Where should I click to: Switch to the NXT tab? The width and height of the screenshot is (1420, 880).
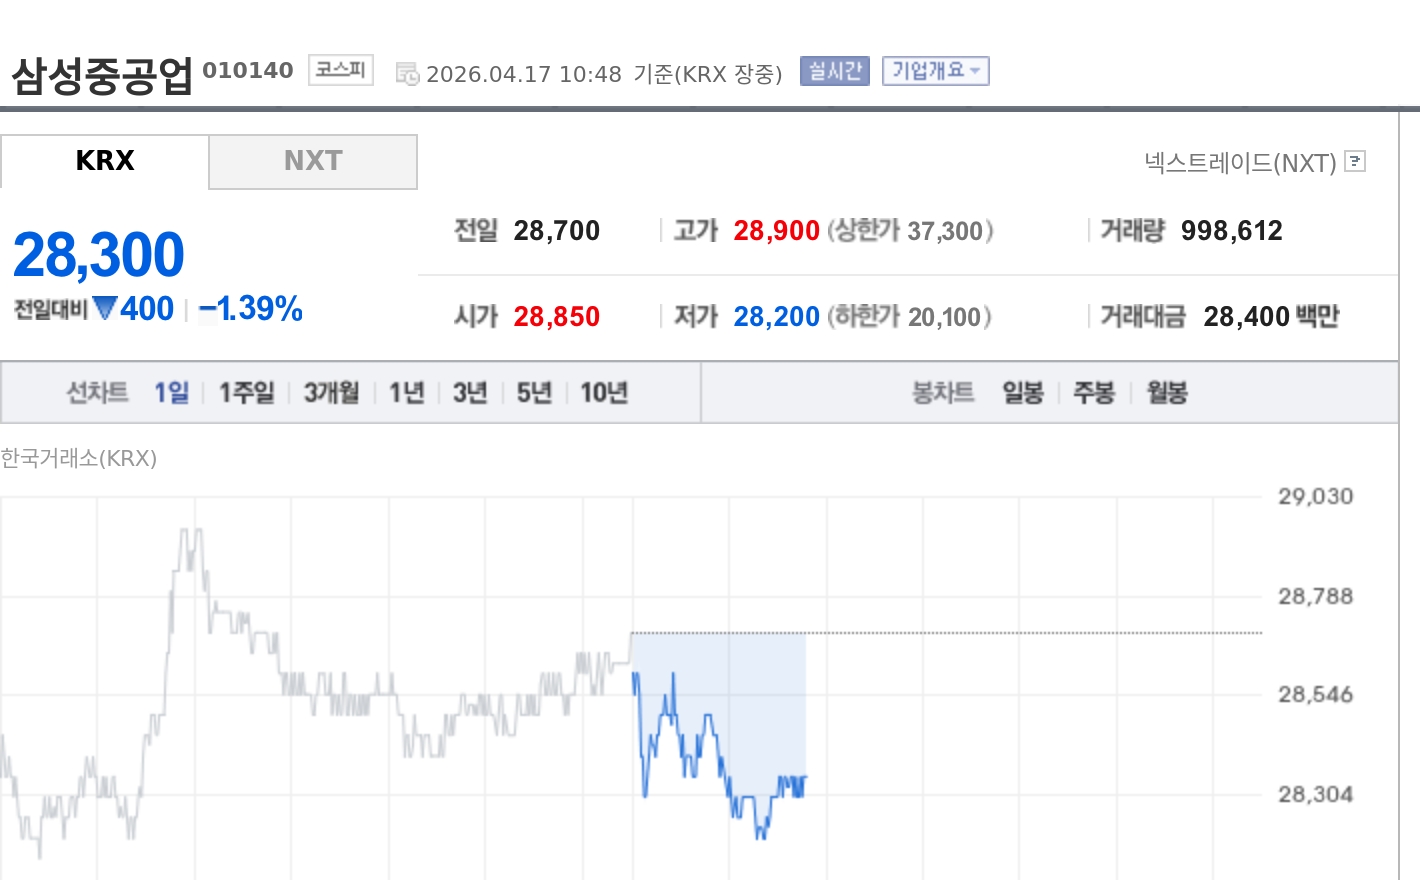313,161
